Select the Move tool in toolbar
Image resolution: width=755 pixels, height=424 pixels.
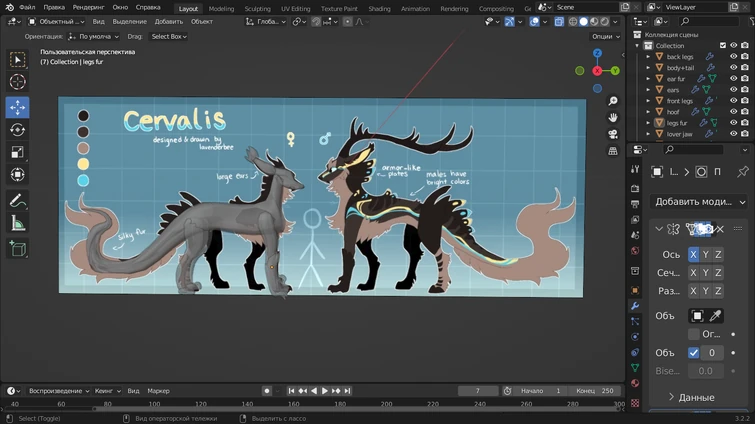(18, 107)
